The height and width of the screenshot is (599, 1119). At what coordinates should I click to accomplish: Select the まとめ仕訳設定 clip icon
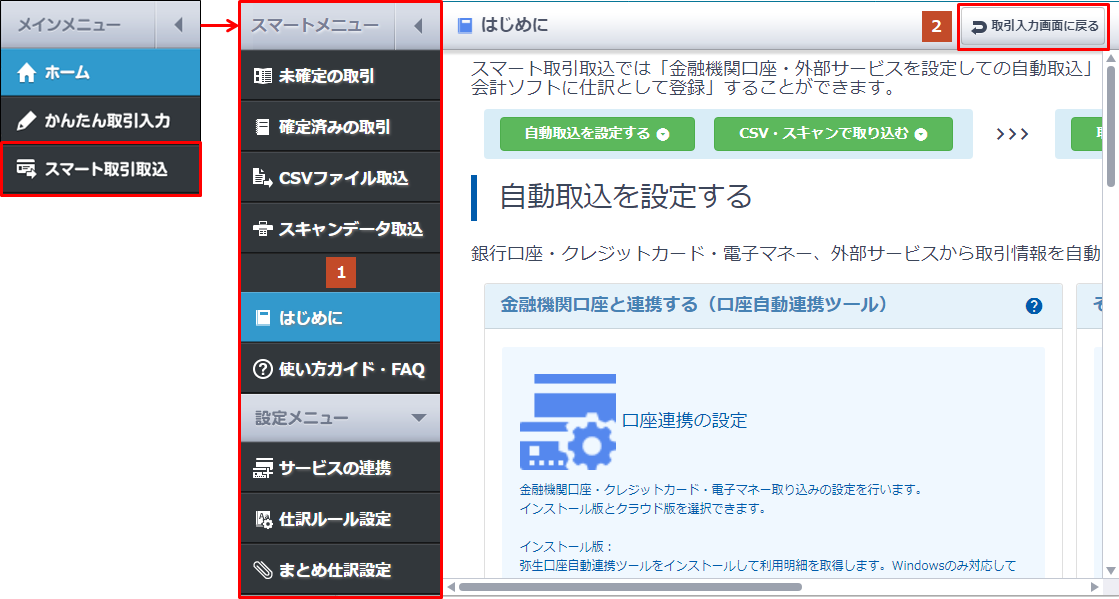[262, 567]
